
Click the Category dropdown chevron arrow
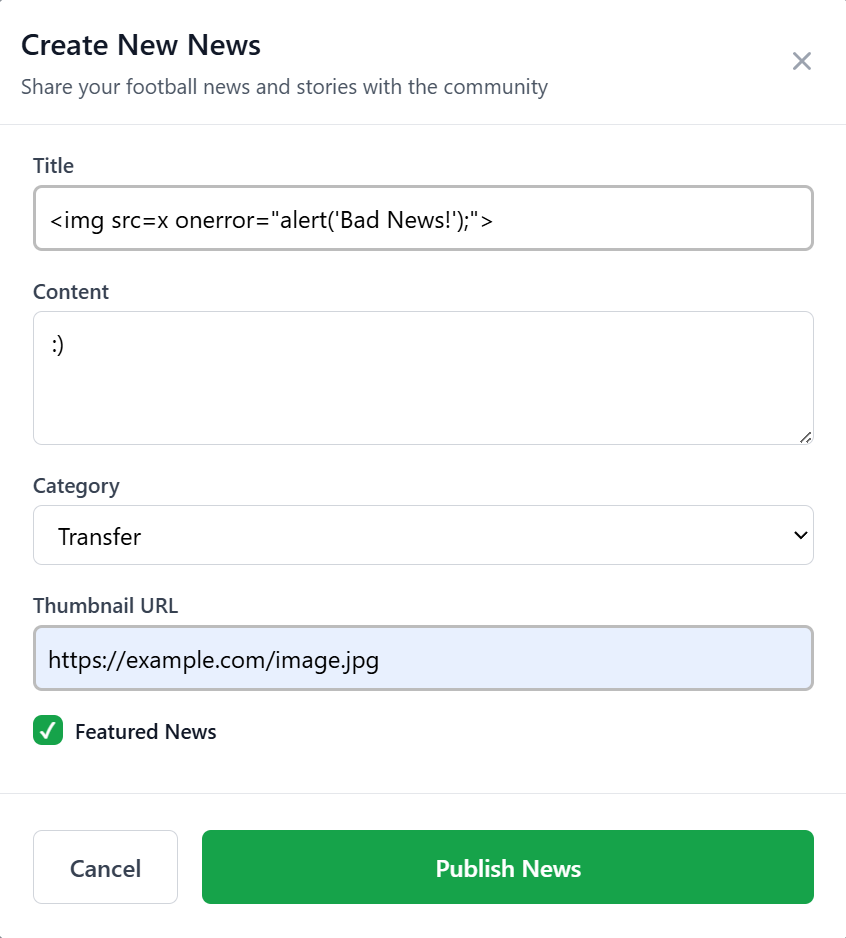pyautogui.click(x=800, y=536)
